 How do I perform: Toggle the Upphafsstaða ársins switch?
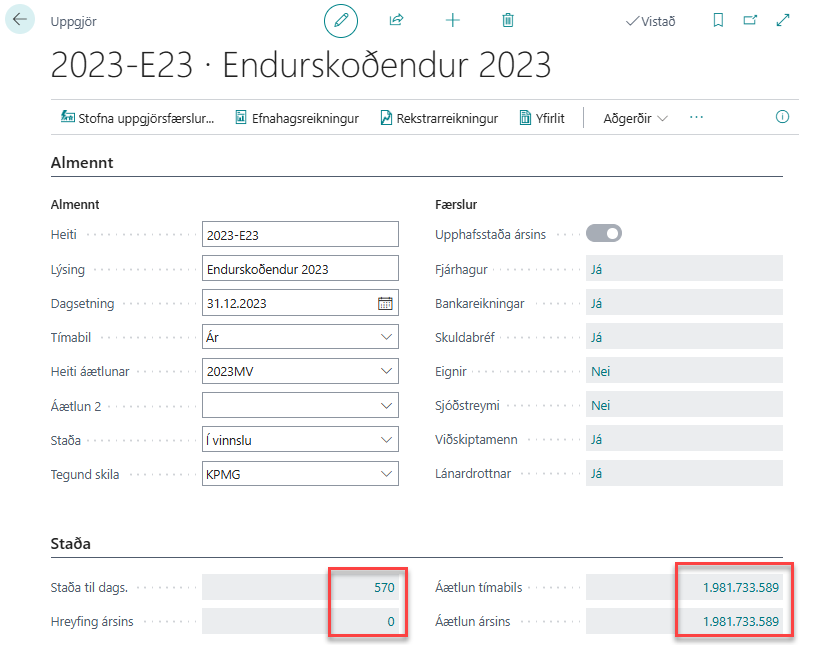[x=604, y=233]
